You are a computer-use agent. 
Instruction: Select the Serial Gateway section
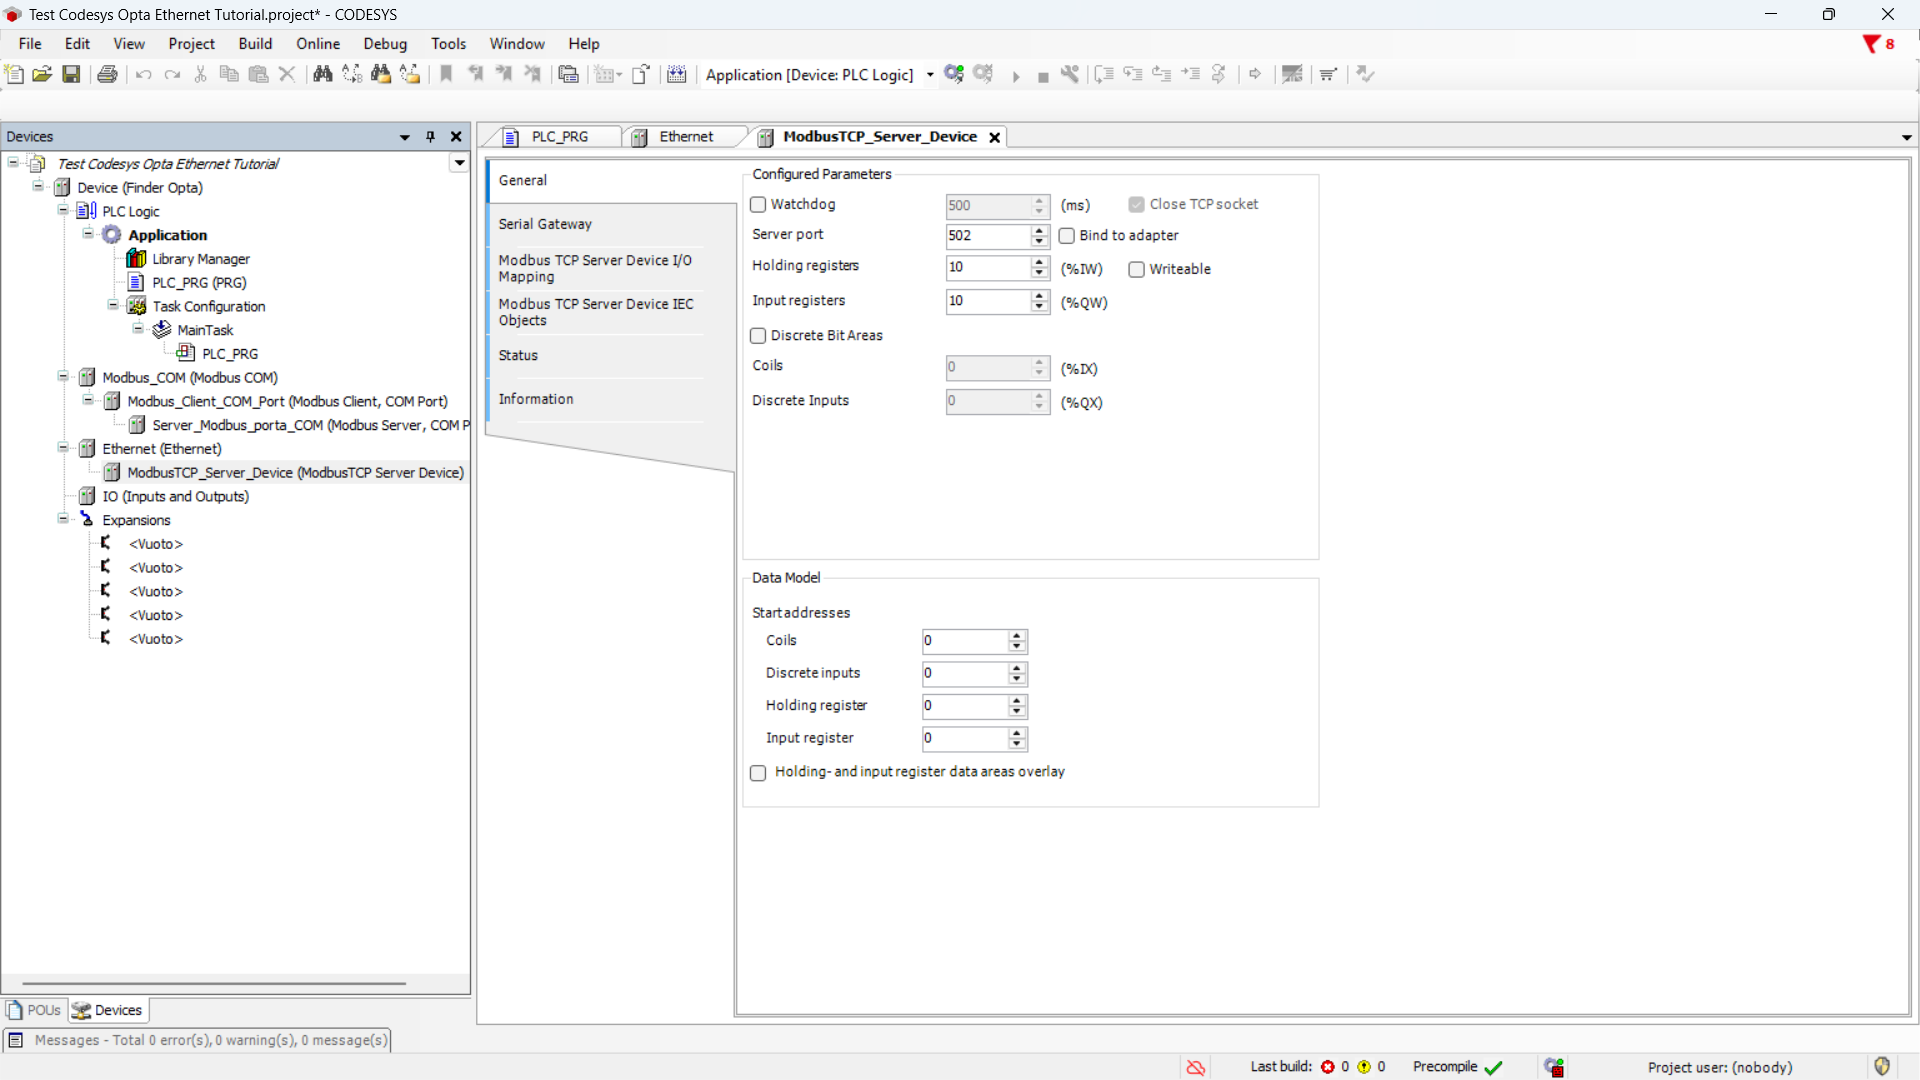(x=545, y=224)
